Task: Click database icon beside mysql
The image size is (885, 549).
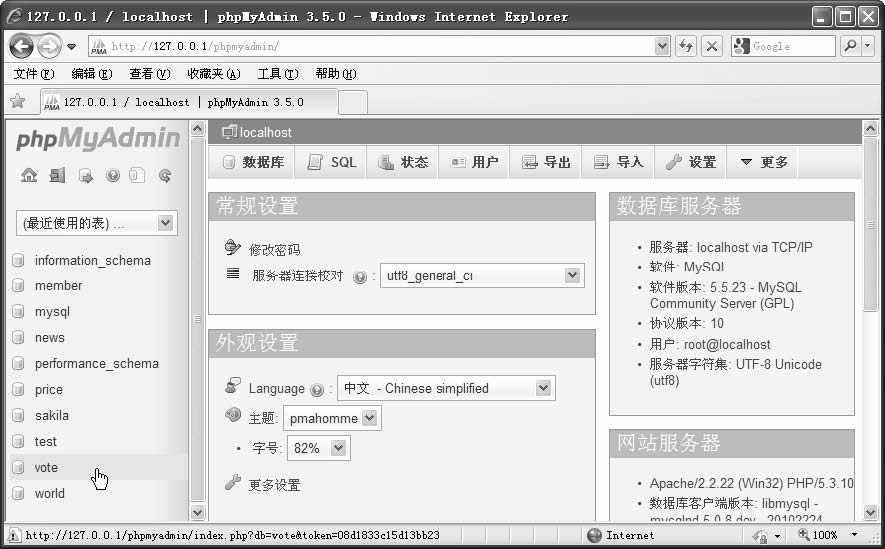Action: pyautogui.click(x=19, y=311)
